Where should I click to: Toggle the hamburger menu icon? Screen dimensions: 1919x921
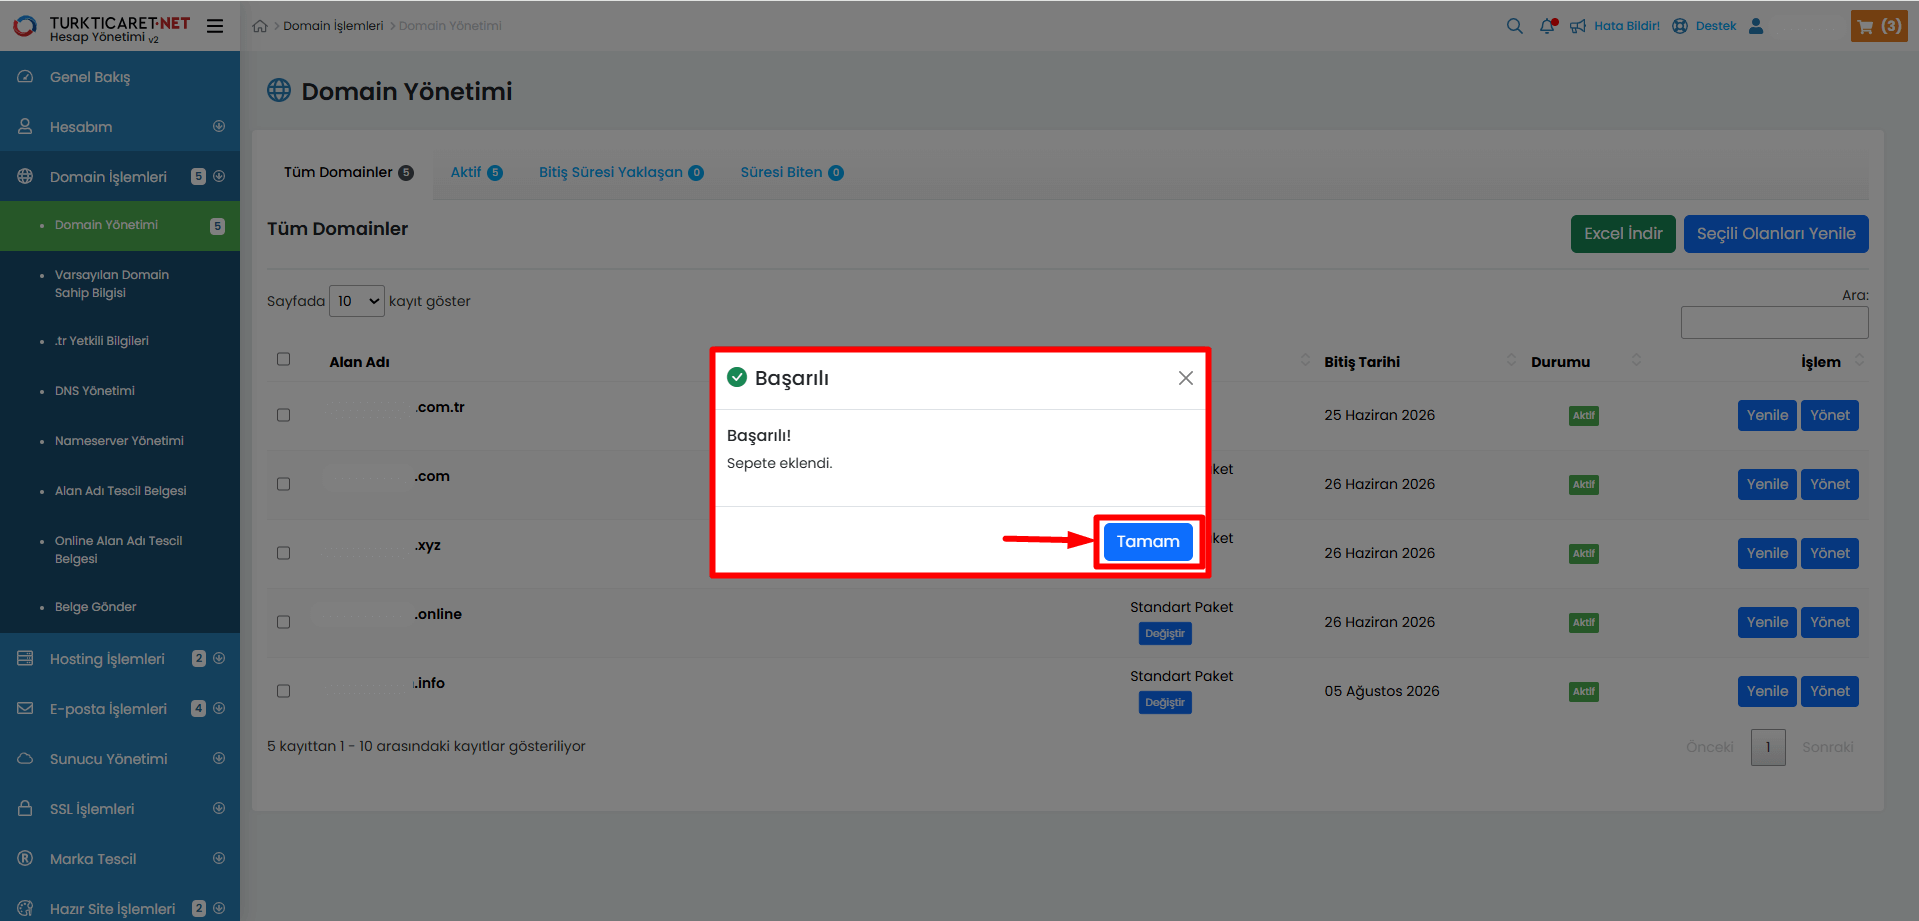pos(215,26)
